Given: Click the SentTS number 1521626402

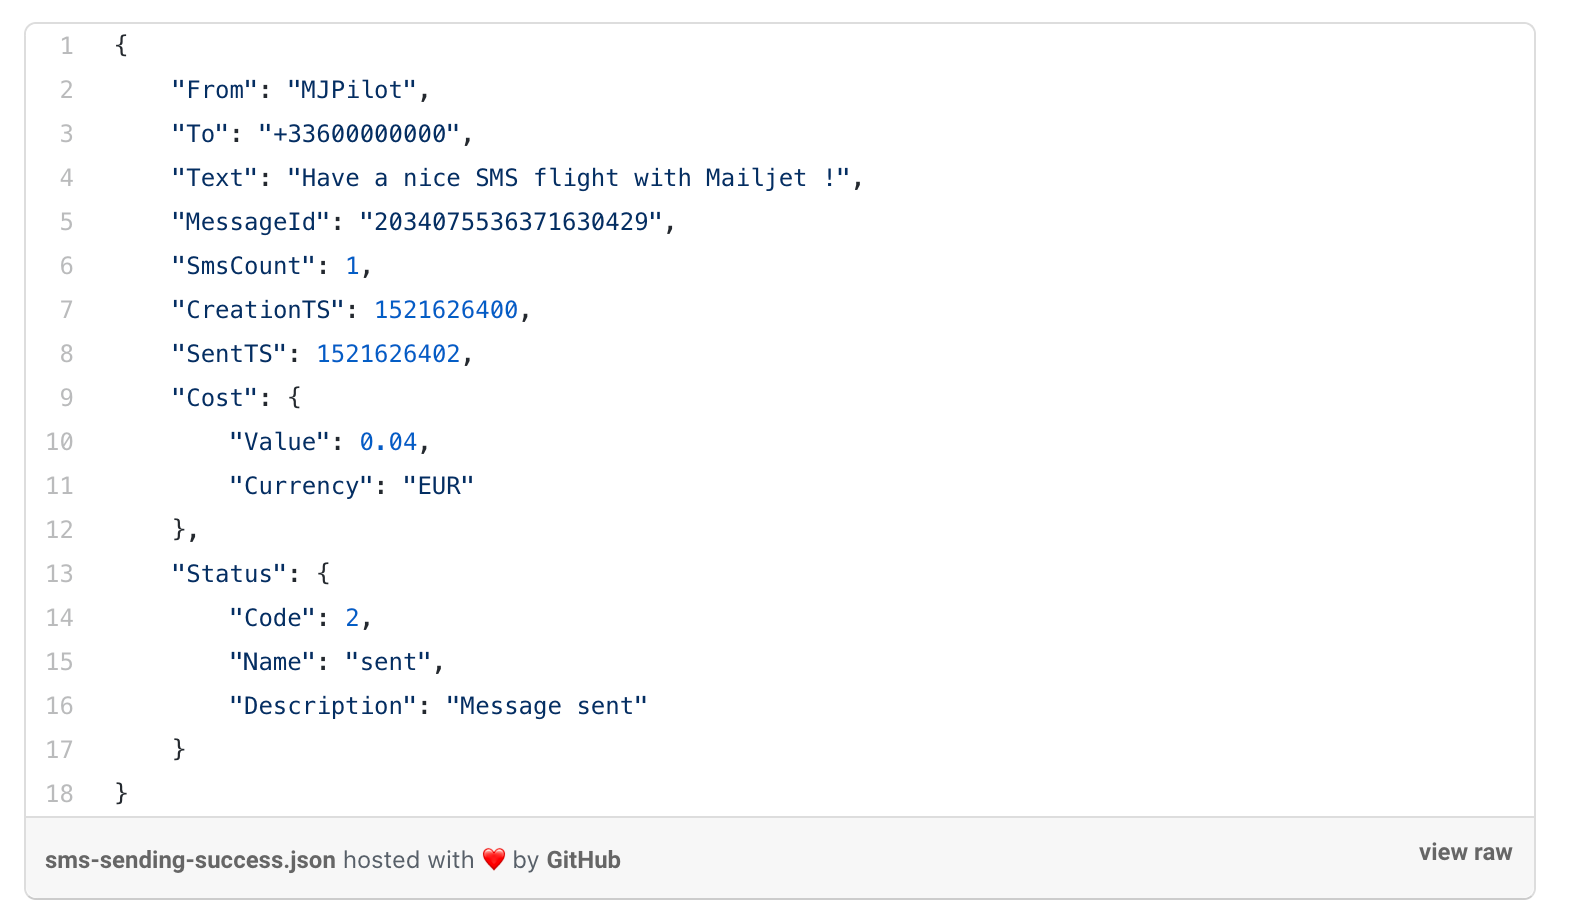Looking at the screenshot, I should [388, 354].
